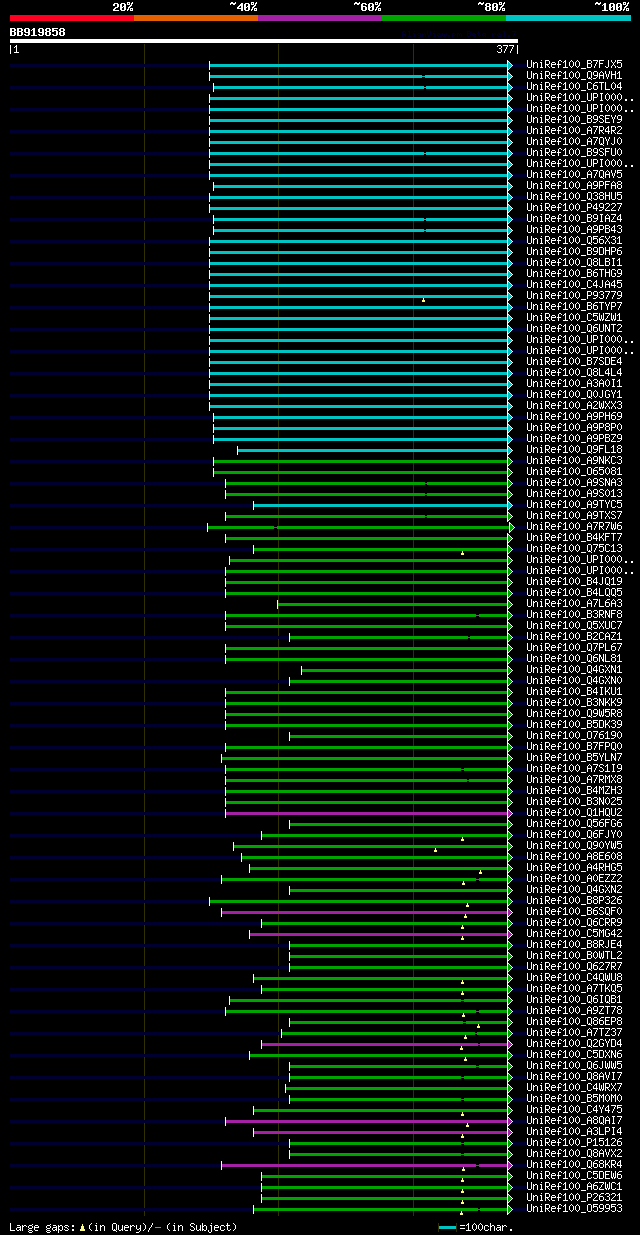The width and height of the screenshot is (640, 1235).
Task: Click the orange ~40% legend segment
Action: point(196,17)
